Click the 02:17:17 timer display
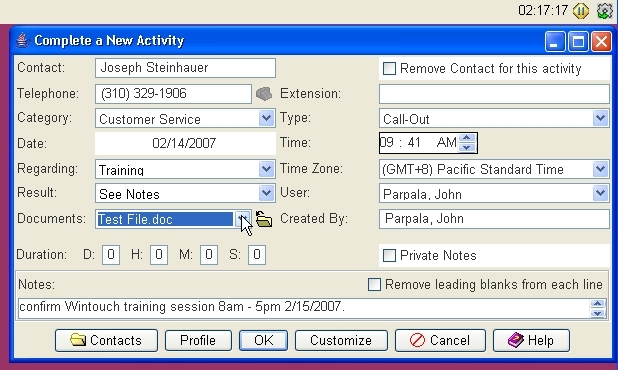Screen dimensions: 618x370 543,10
